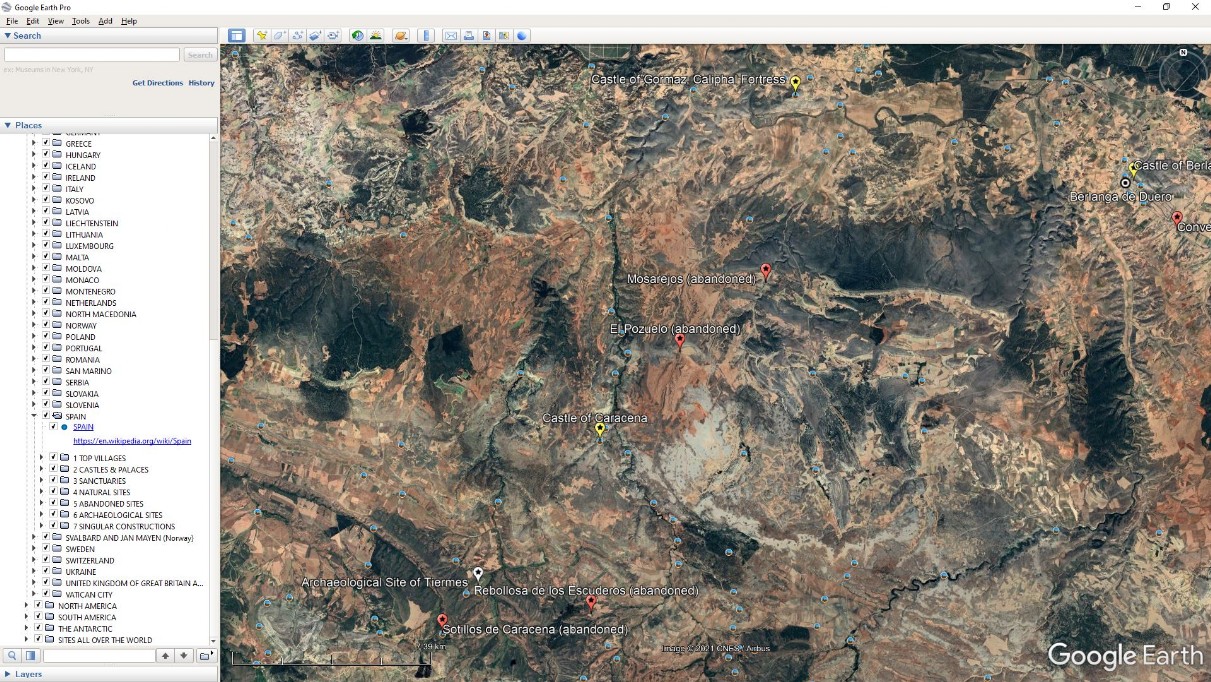
Task: Toggle the Hide Sidebar button
Action: [237, 36]
